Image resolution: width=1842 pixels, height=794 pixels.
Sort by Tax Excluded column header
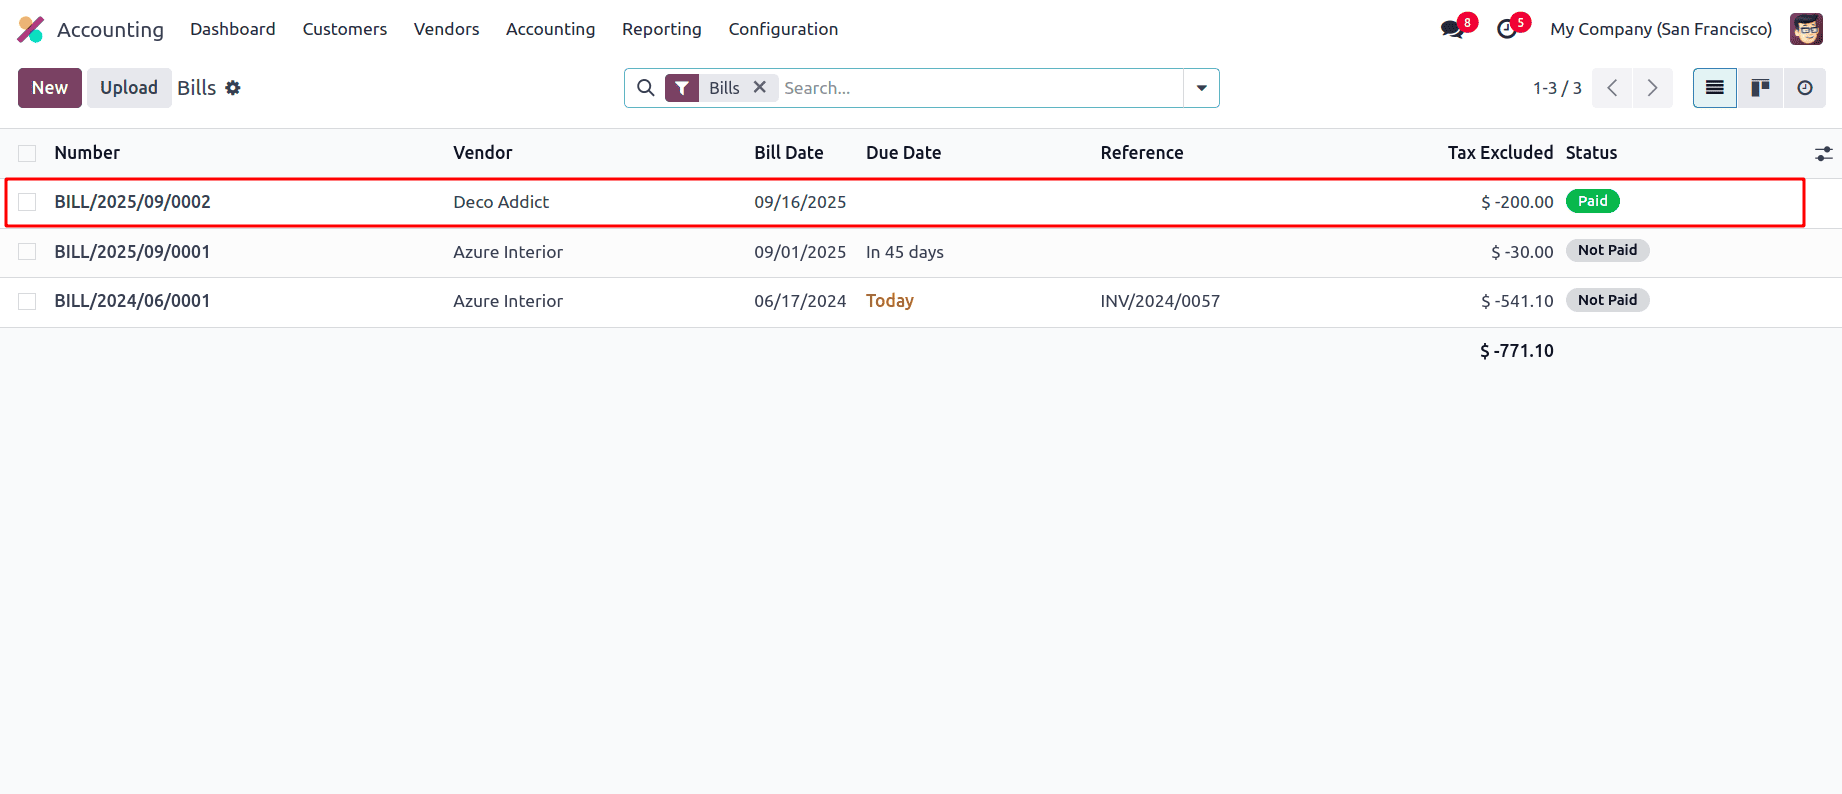[1500, 153]
